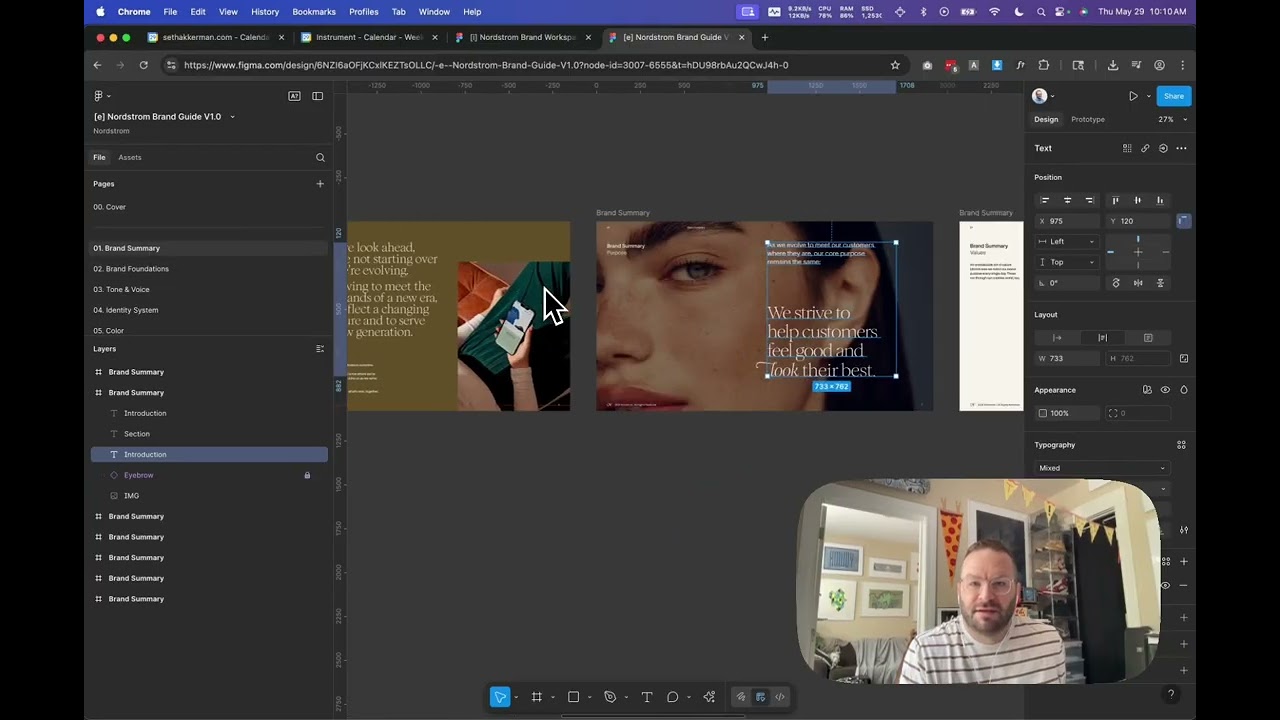Toggle layer visibility eye in Appearance

pyautogui.click(x=1165, y=390)
